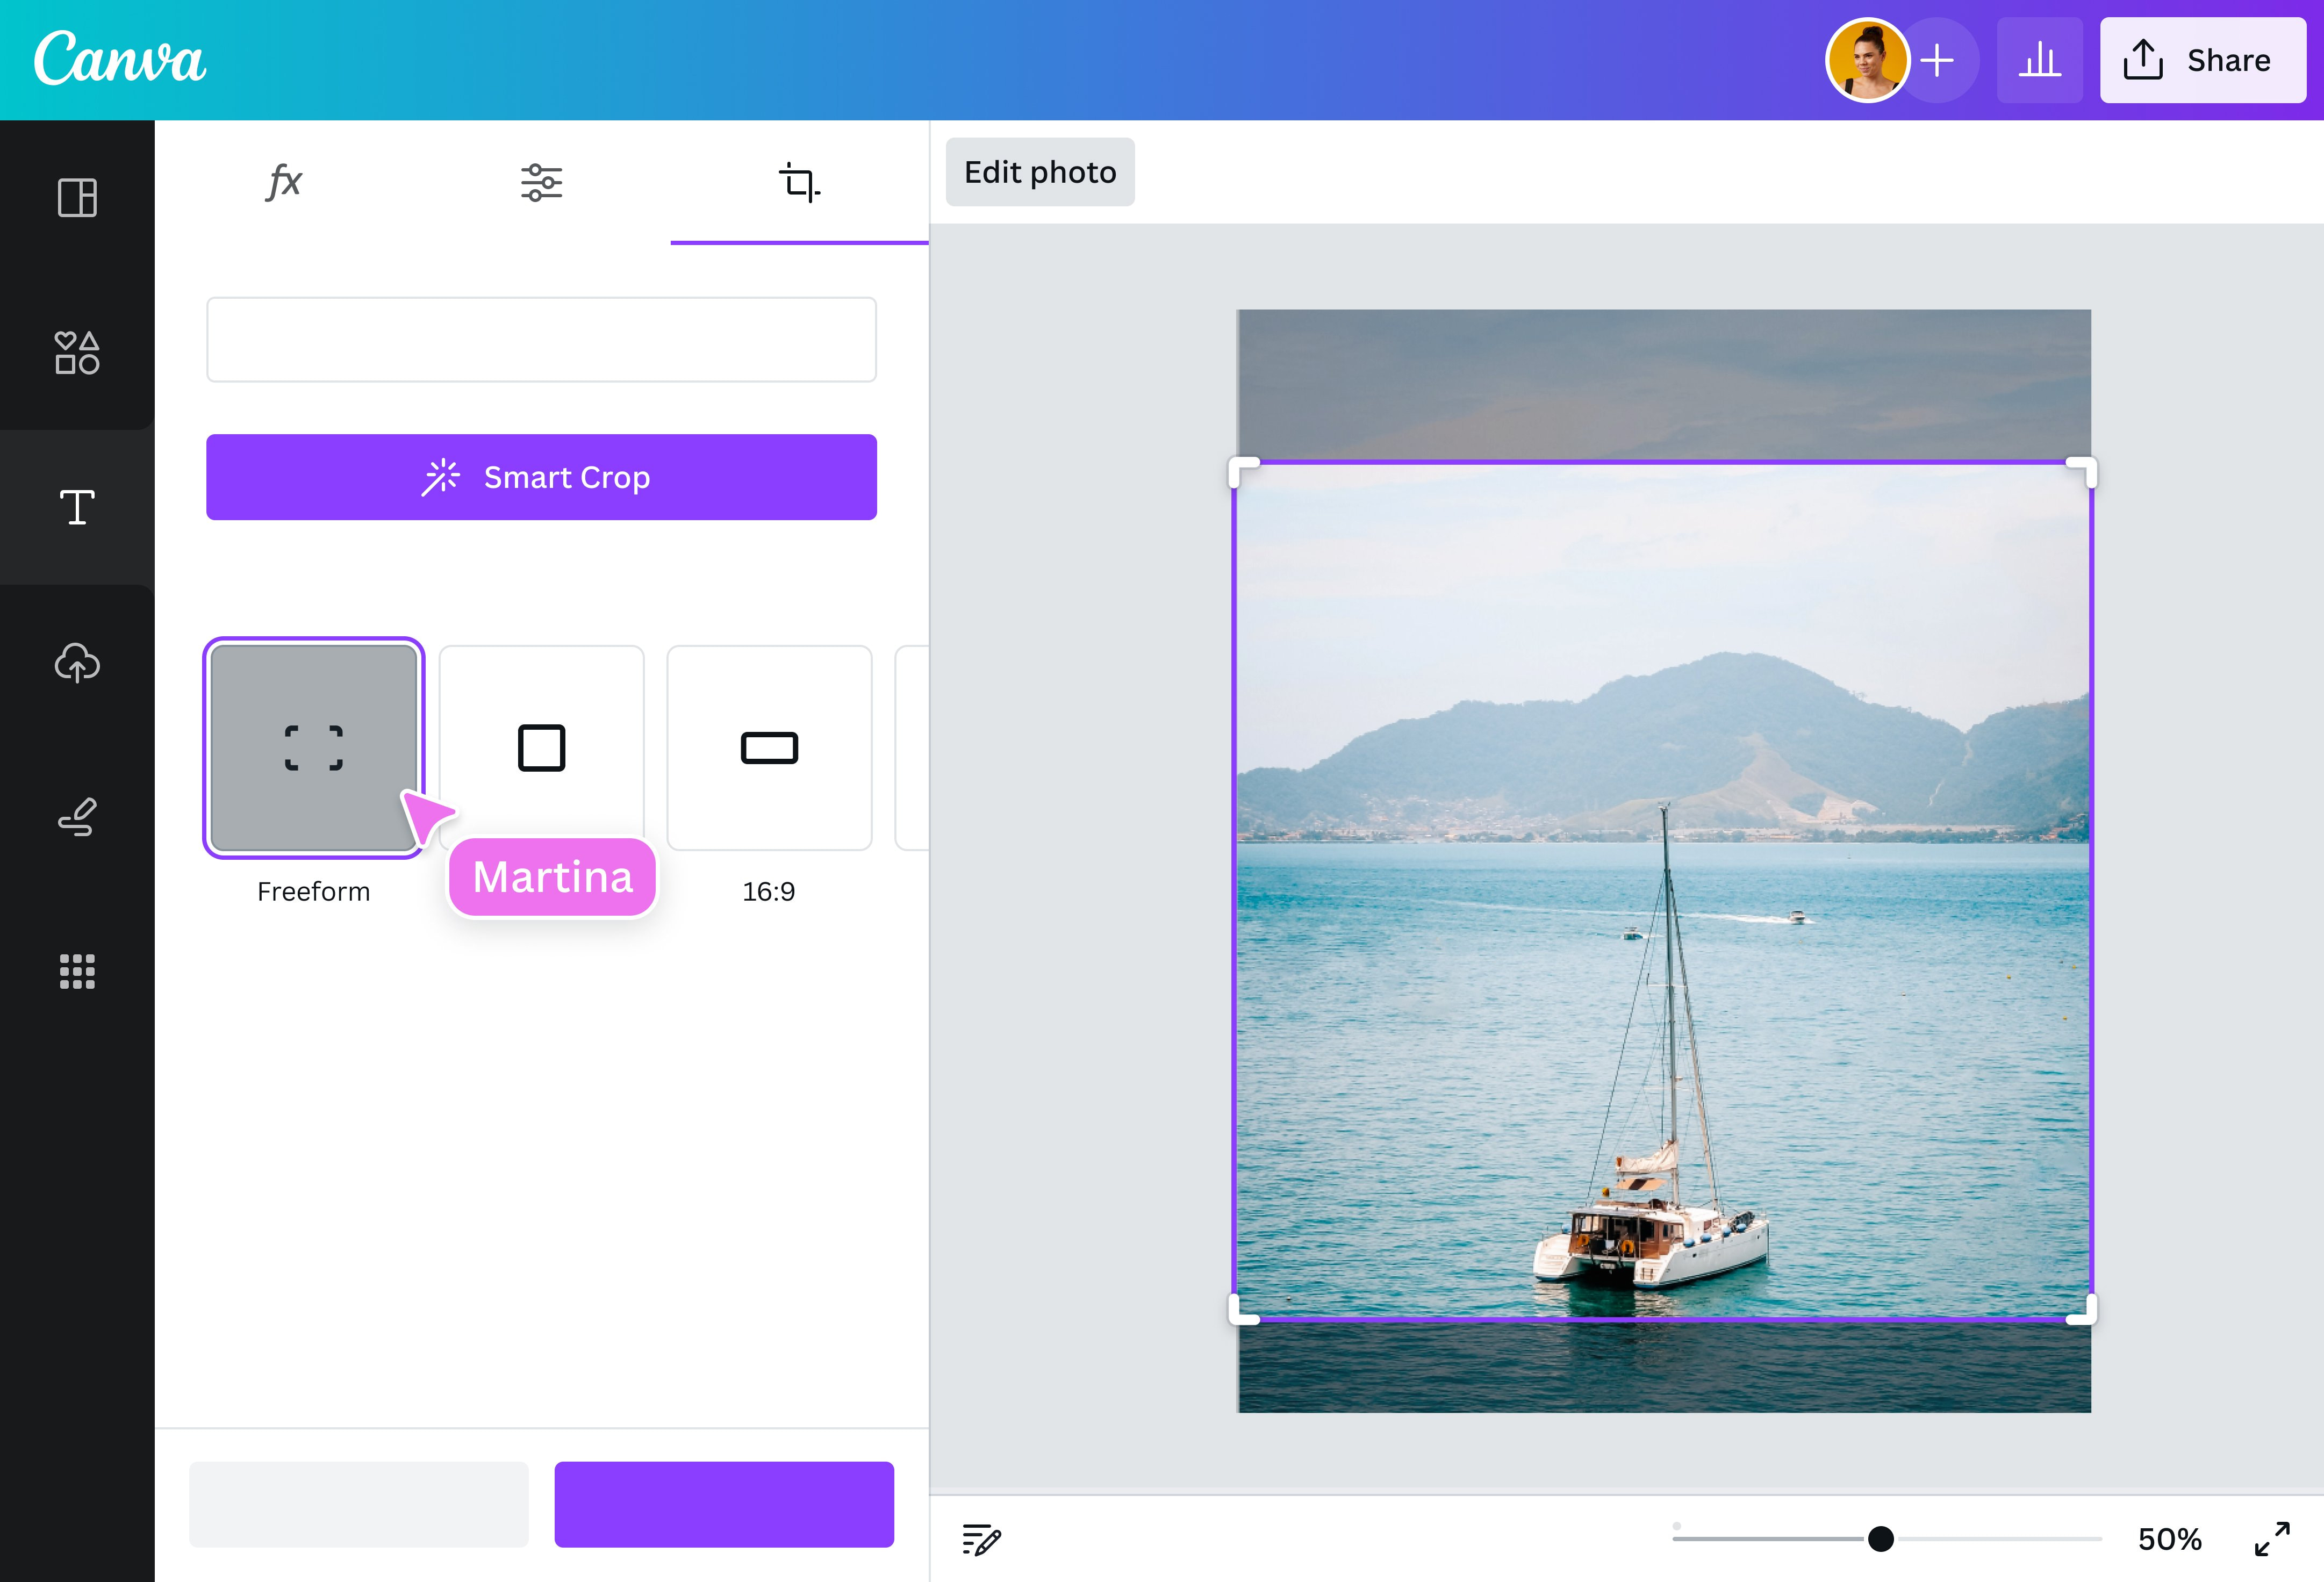Click the Edit photo button

pos(1040,171)
